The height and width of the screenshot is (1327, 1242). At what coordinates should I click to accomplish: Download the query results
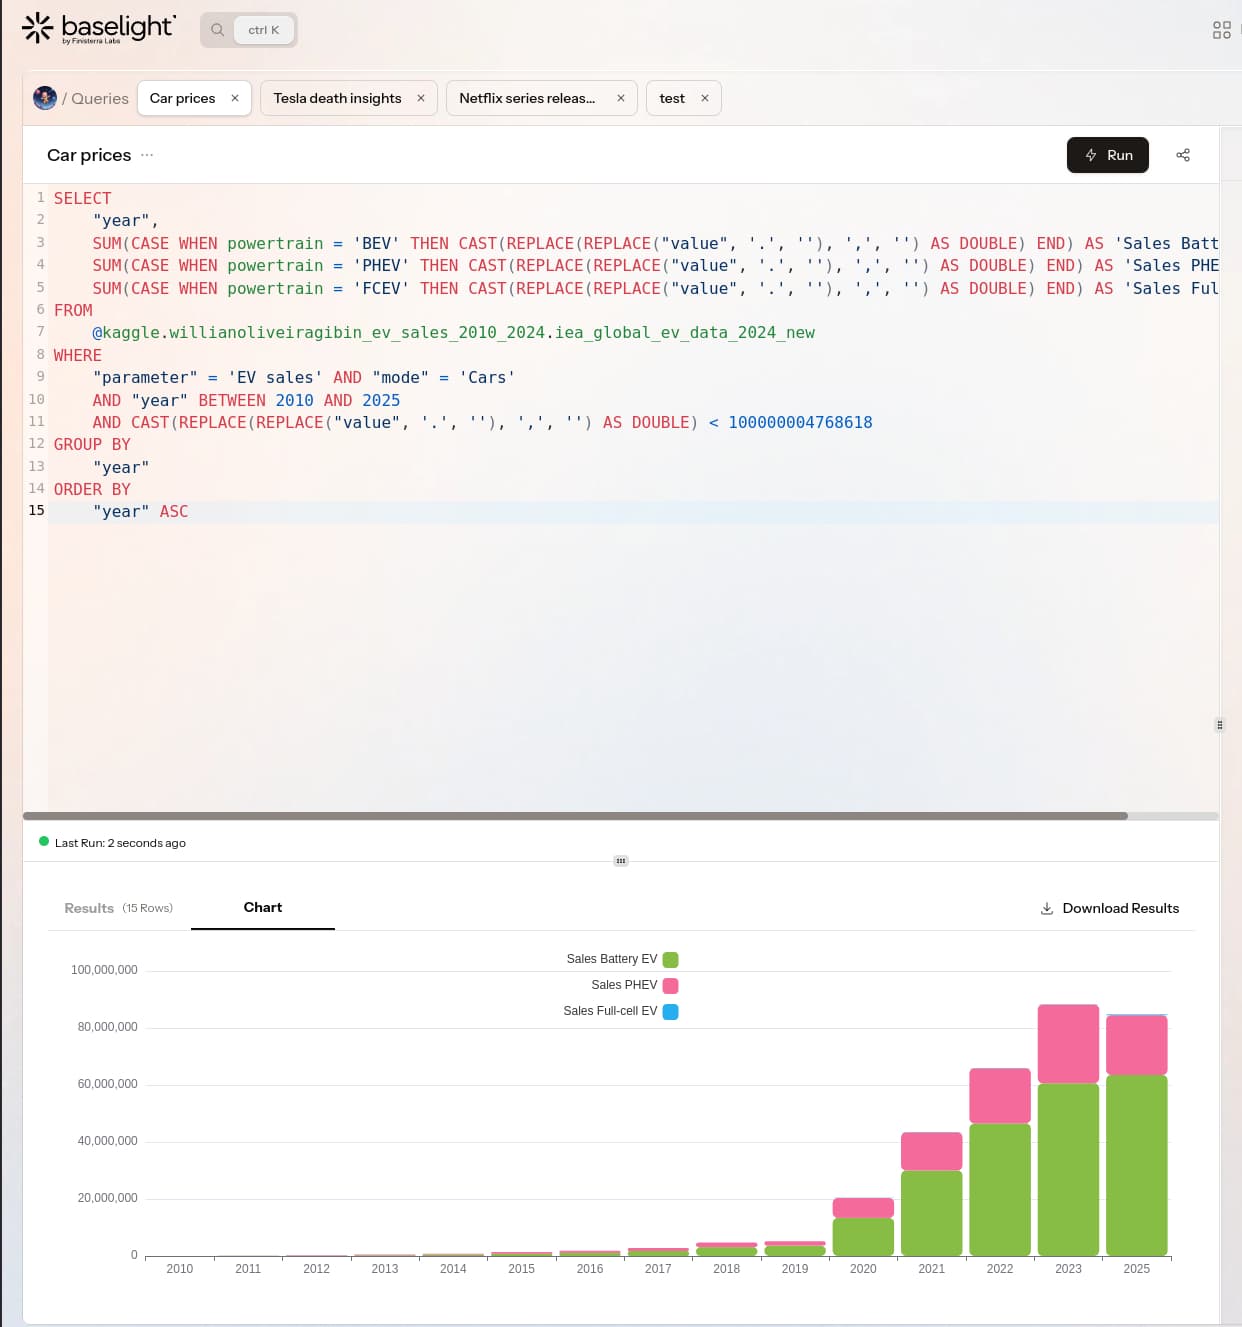point(1109,908)
